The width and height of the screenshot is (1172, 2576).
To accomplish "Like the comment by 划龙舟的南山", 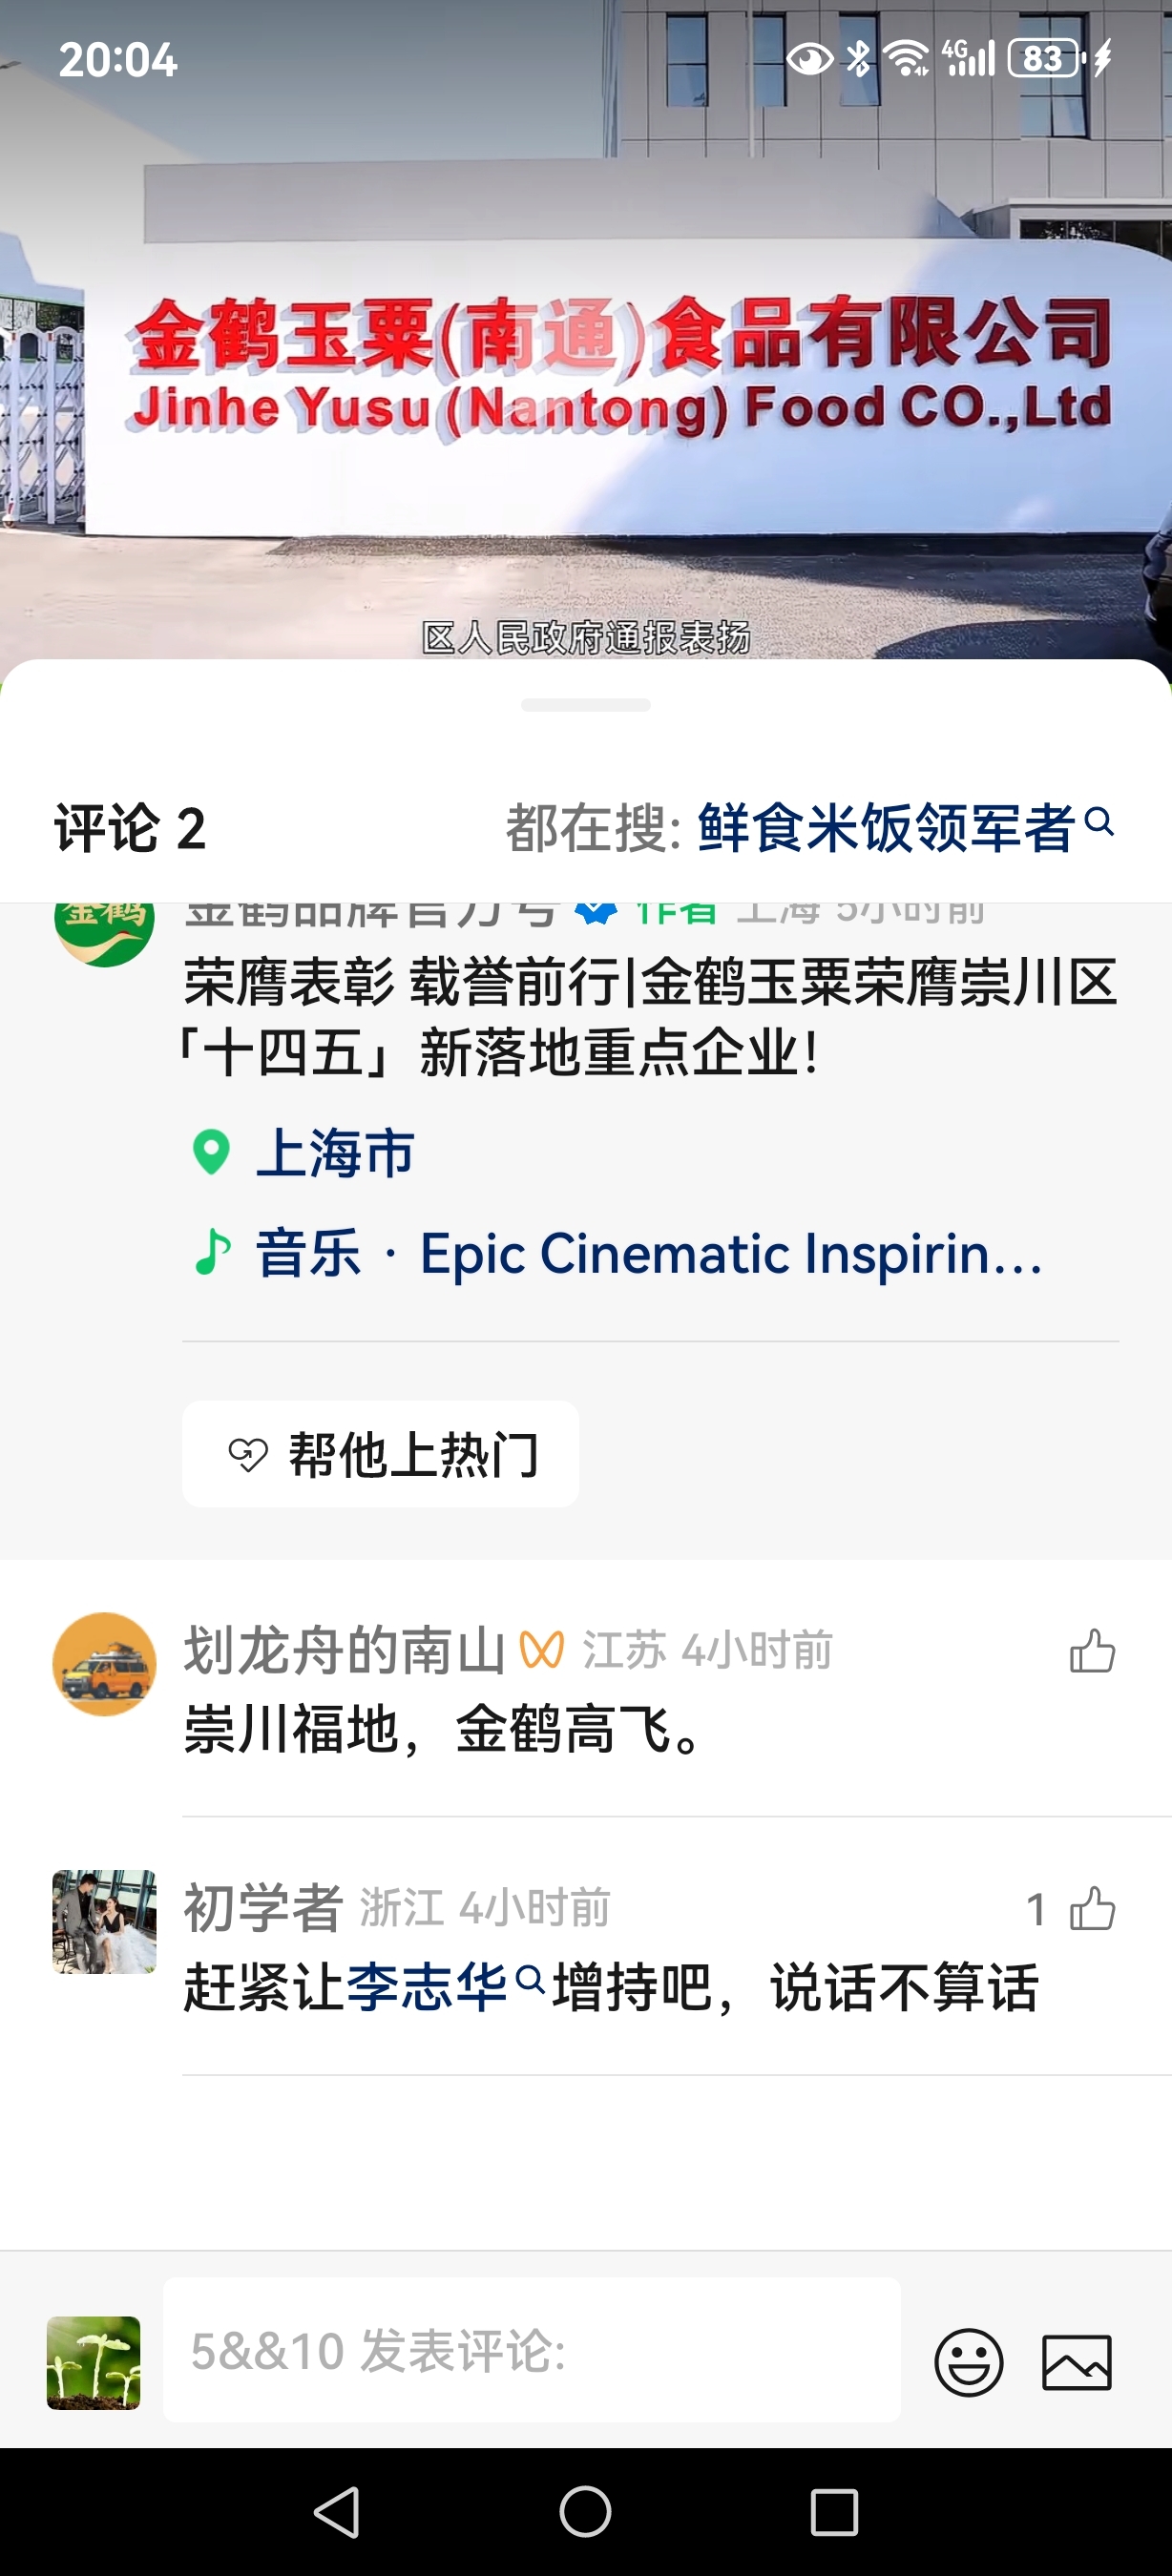I will pos(1092,1651).
